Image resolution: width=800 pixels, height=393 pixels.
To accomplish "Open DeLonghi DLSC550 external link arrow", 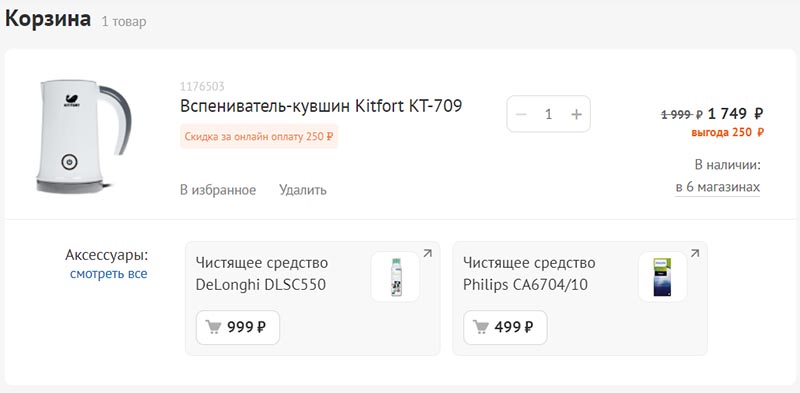I will pyautogui.click(x=428, y=253).
